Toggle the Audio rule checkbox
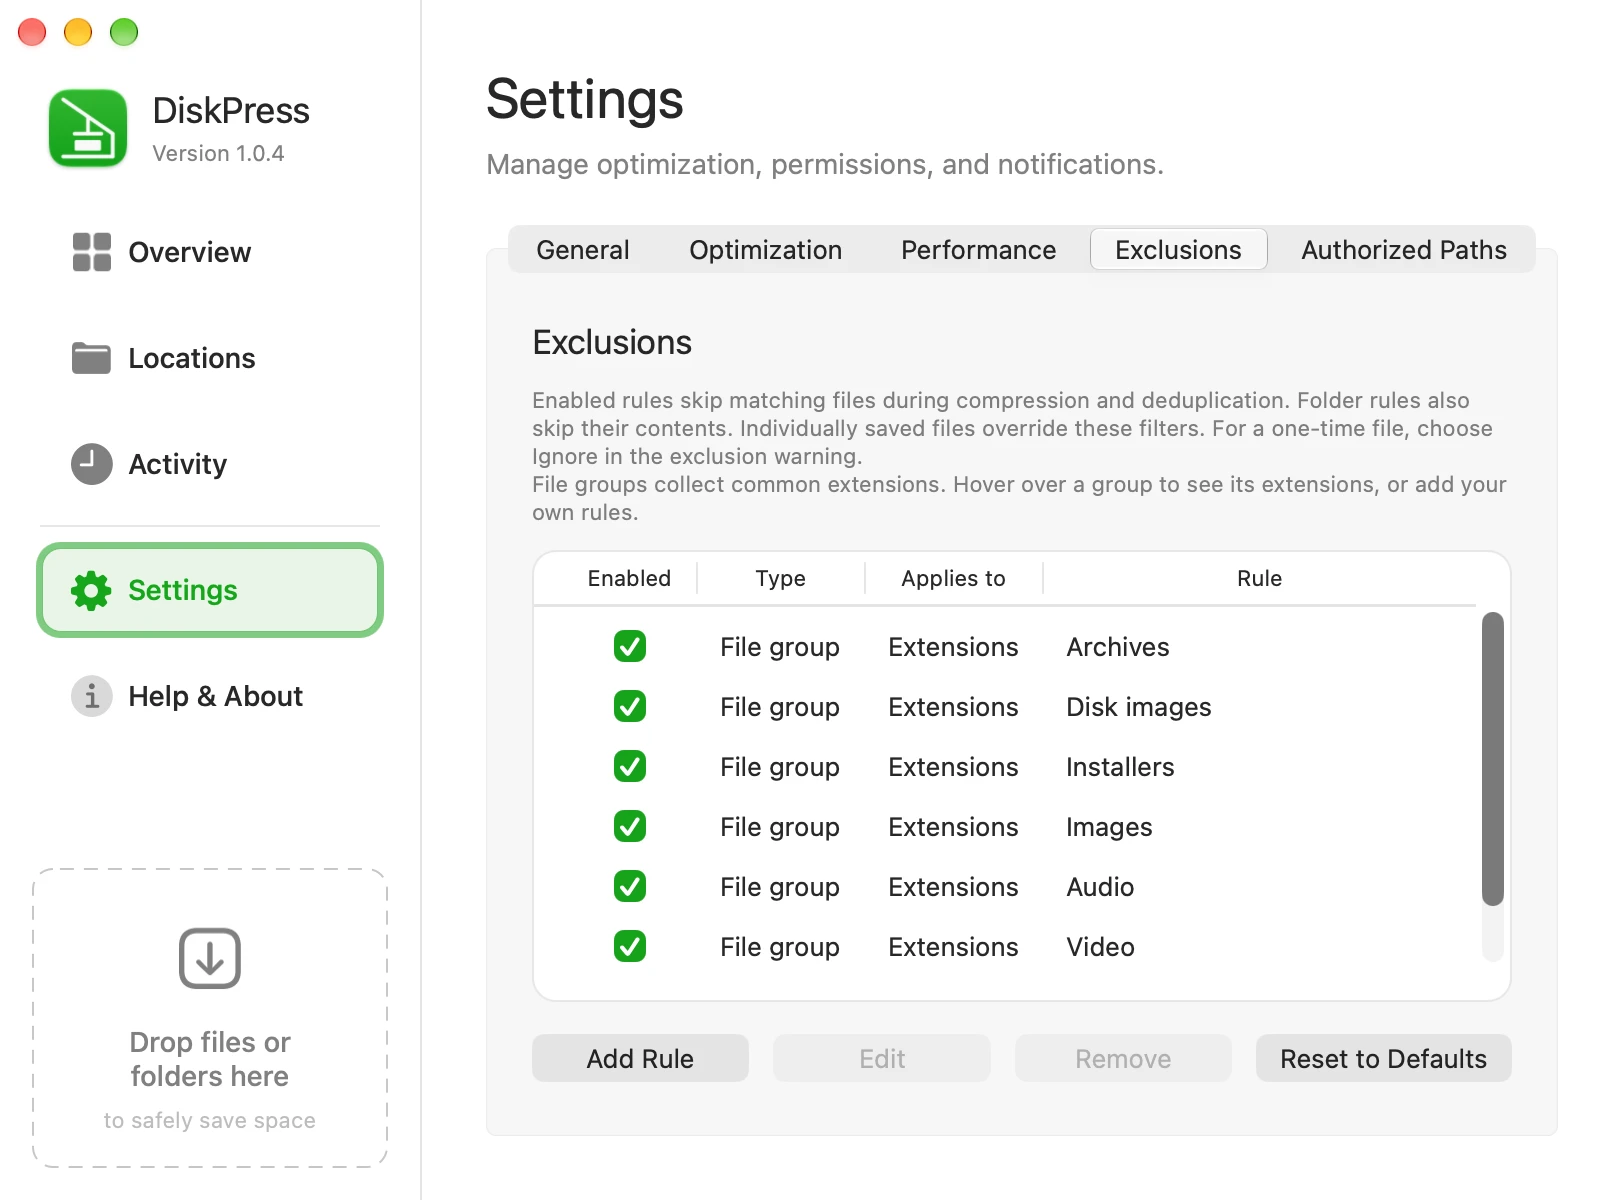 point(630,886)
